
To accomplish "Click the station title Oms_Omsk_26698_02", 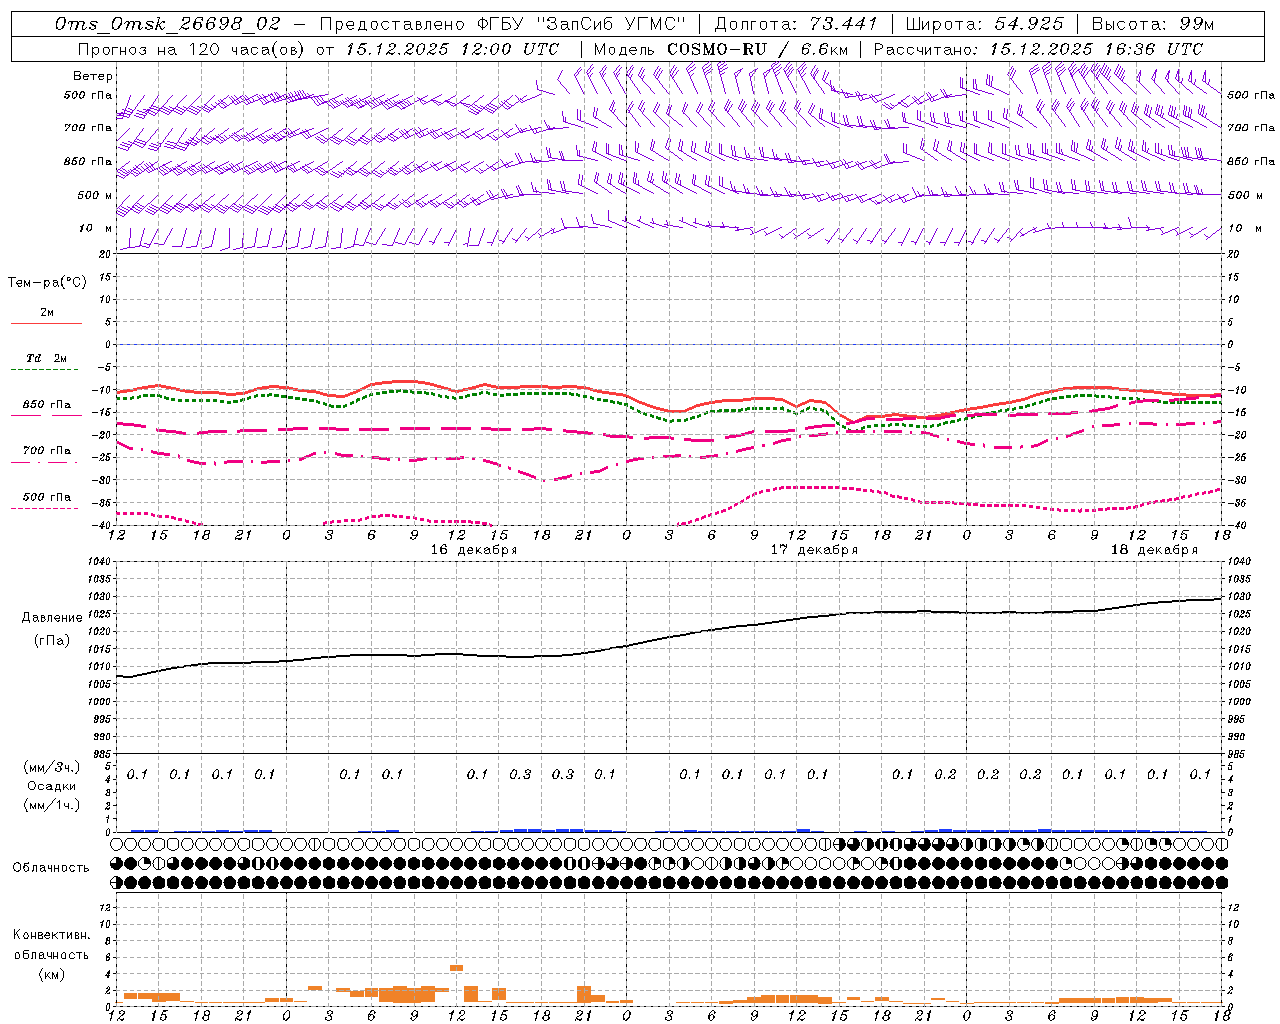I will [x=168, y=24].
